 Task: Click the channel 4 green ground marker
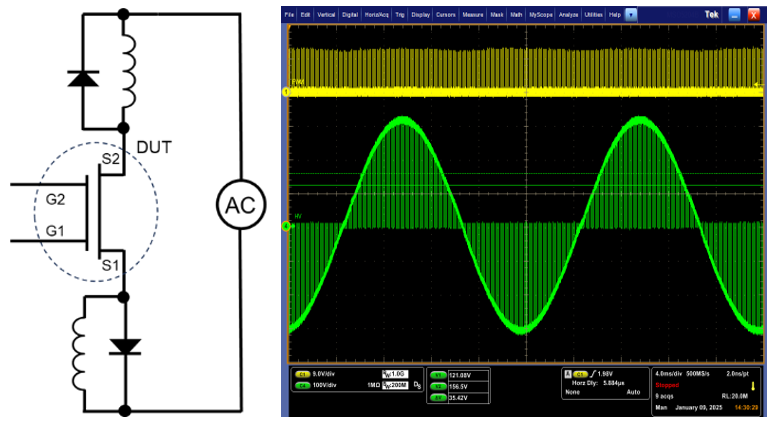click(x=286, y=227)
